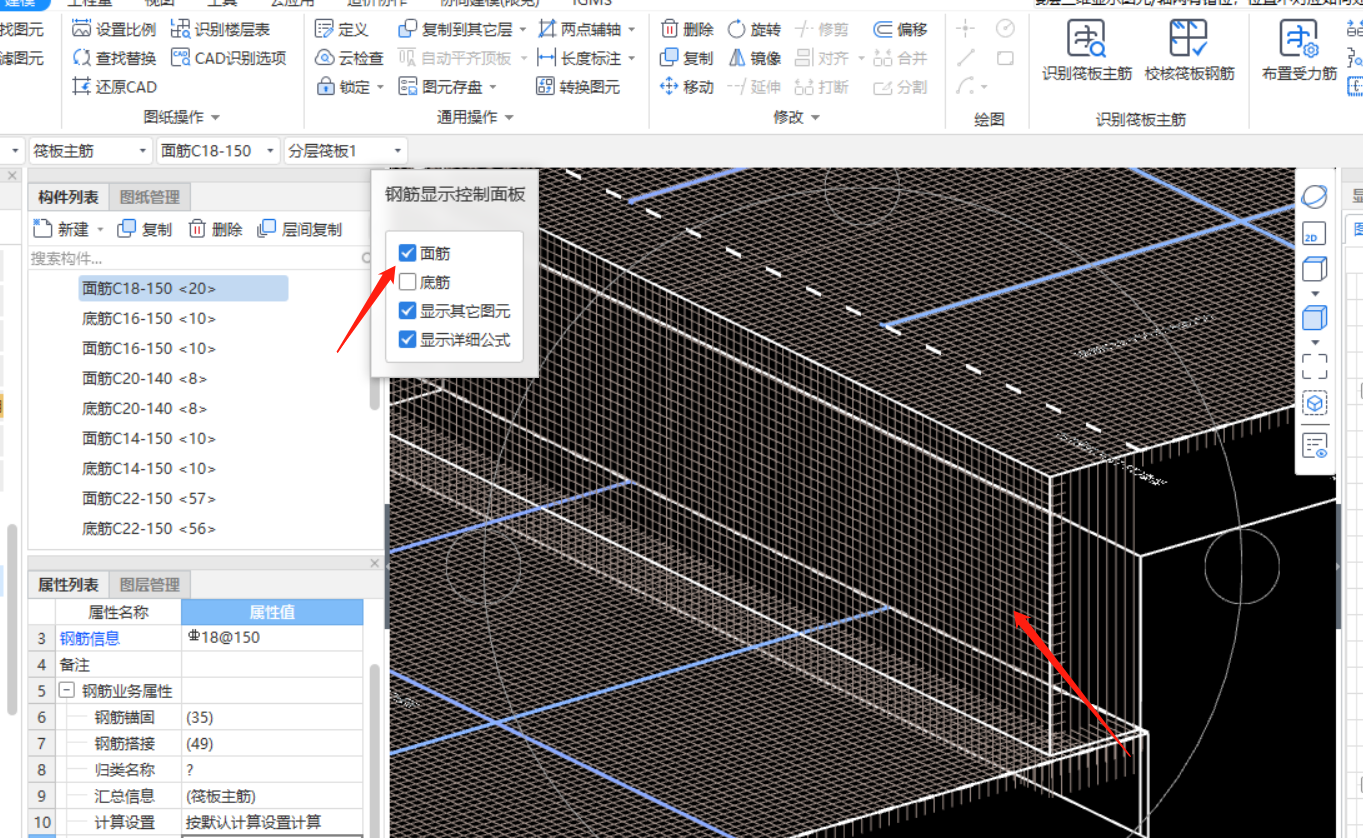1363x838 pixels.
Task: Click the dashed-corner full screen fit icon
Action: (x=1315, y=366)
